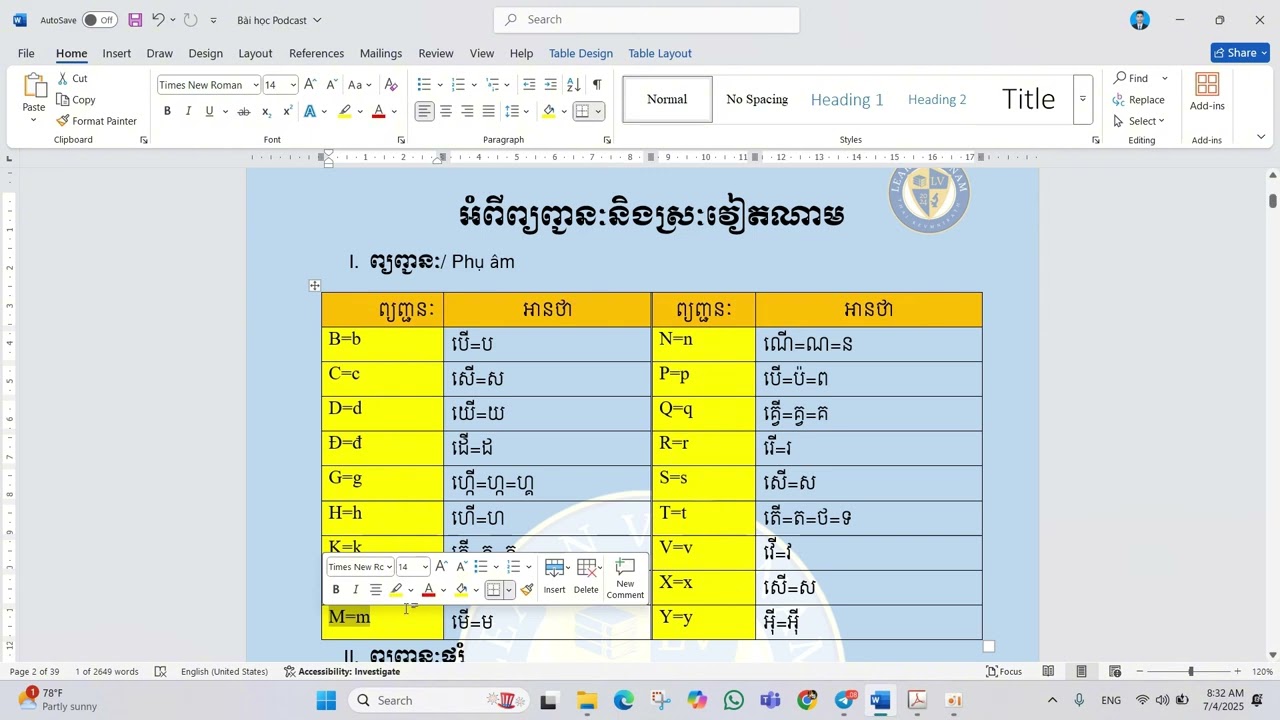This screenshot has height=720, width=1280.
Task: Click the ribbon Search box
Action: pyautogui.click(x=646, y=20)
